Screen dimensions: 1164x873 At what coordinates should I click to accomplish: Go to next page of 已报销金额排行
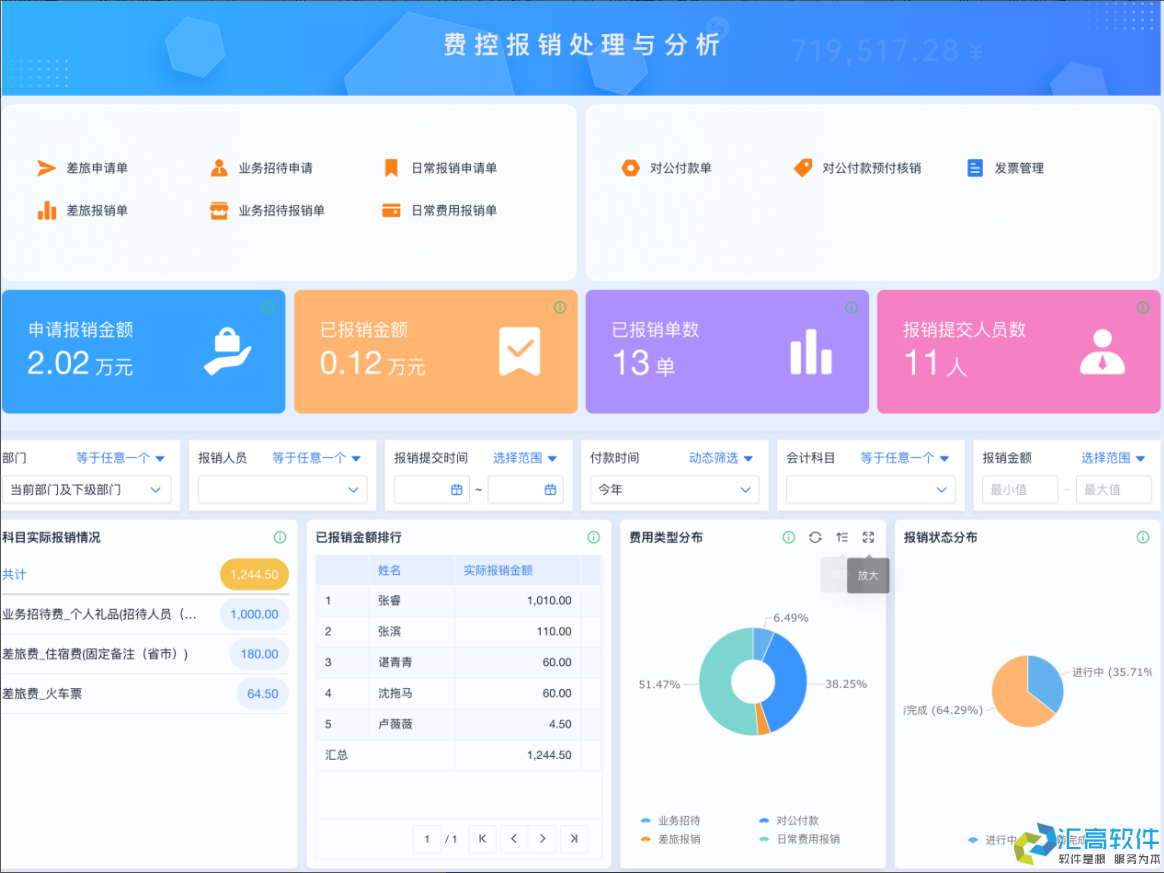coord(543,839)
